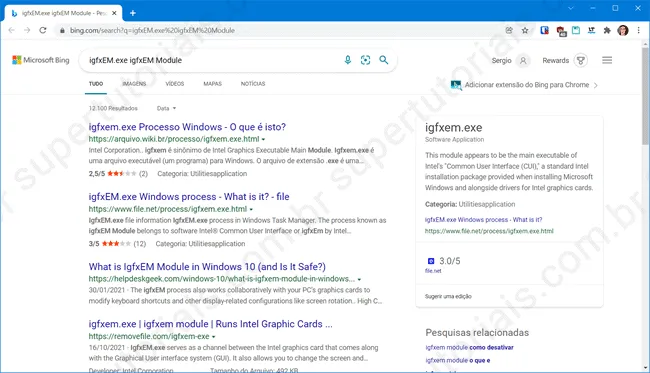650x373 pixels.
Task: Click the Rewards label
Action: 555,61
